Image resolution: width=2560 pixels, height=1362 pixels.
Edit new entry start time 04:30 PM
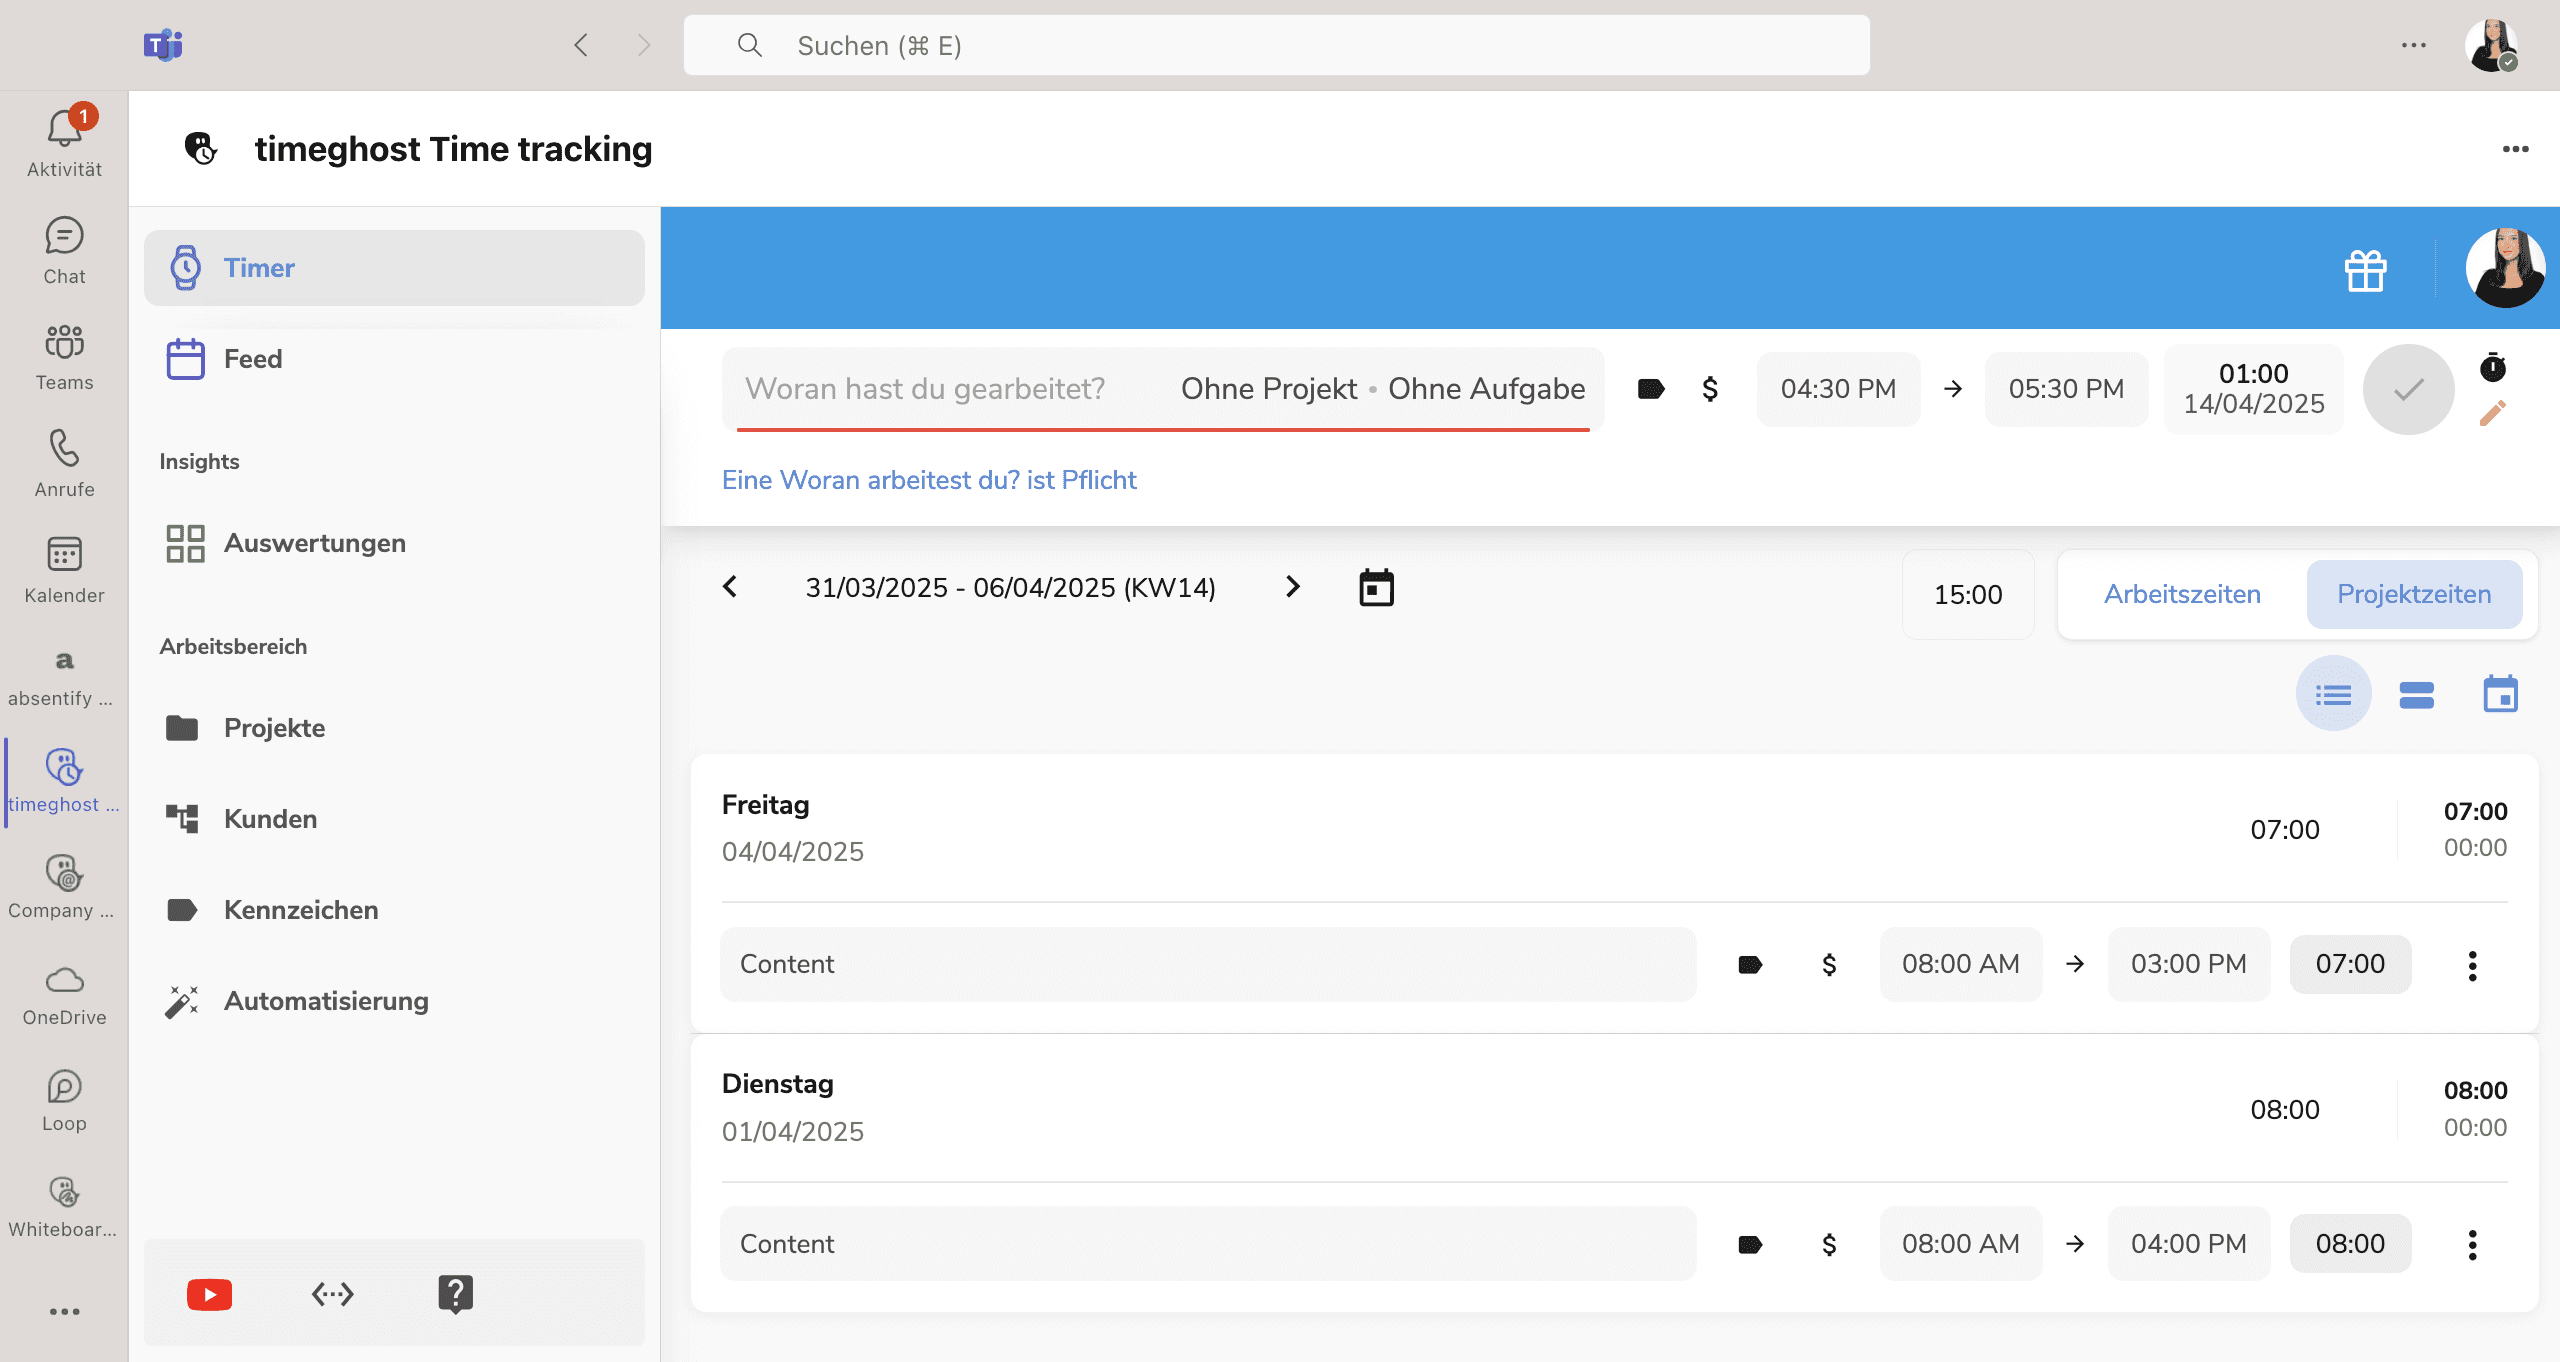pyautogui.click(x=1838, y=389)
